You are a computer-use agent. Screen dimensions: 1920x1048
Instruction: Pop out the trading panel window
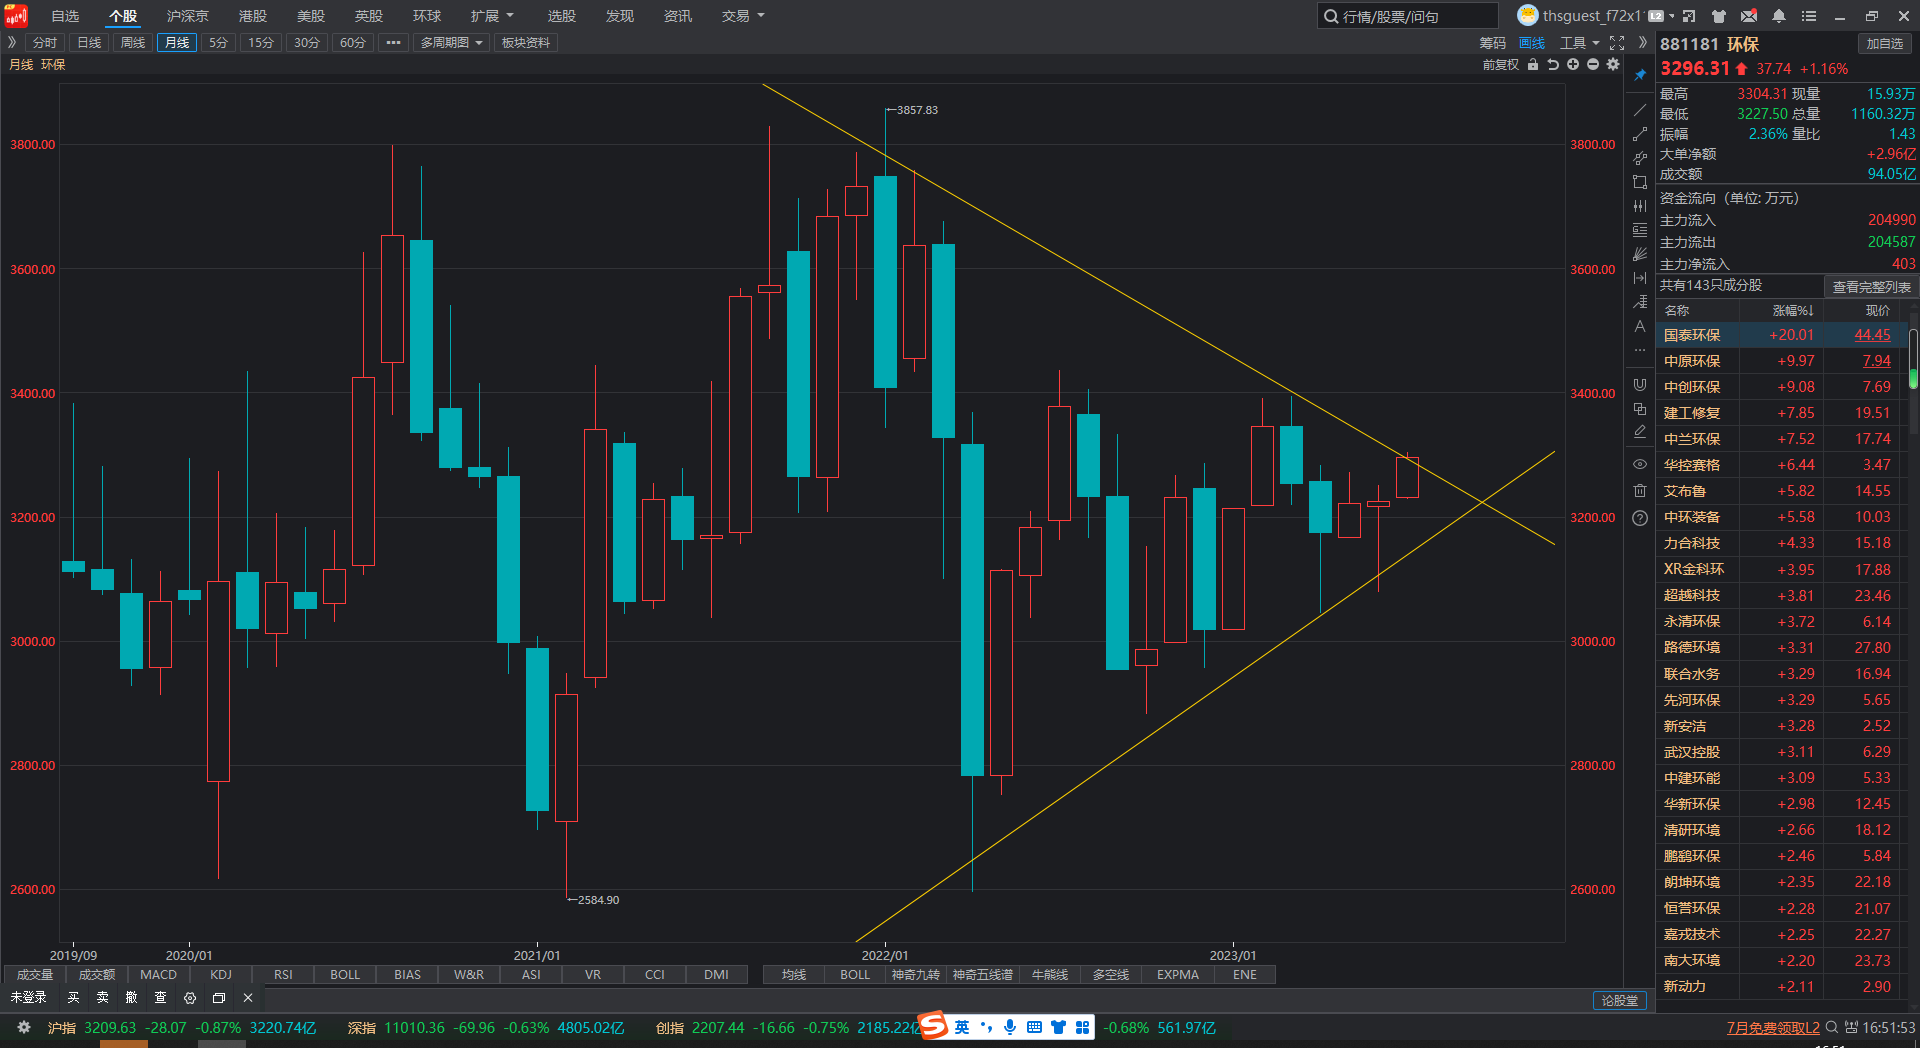click(219, 998)
